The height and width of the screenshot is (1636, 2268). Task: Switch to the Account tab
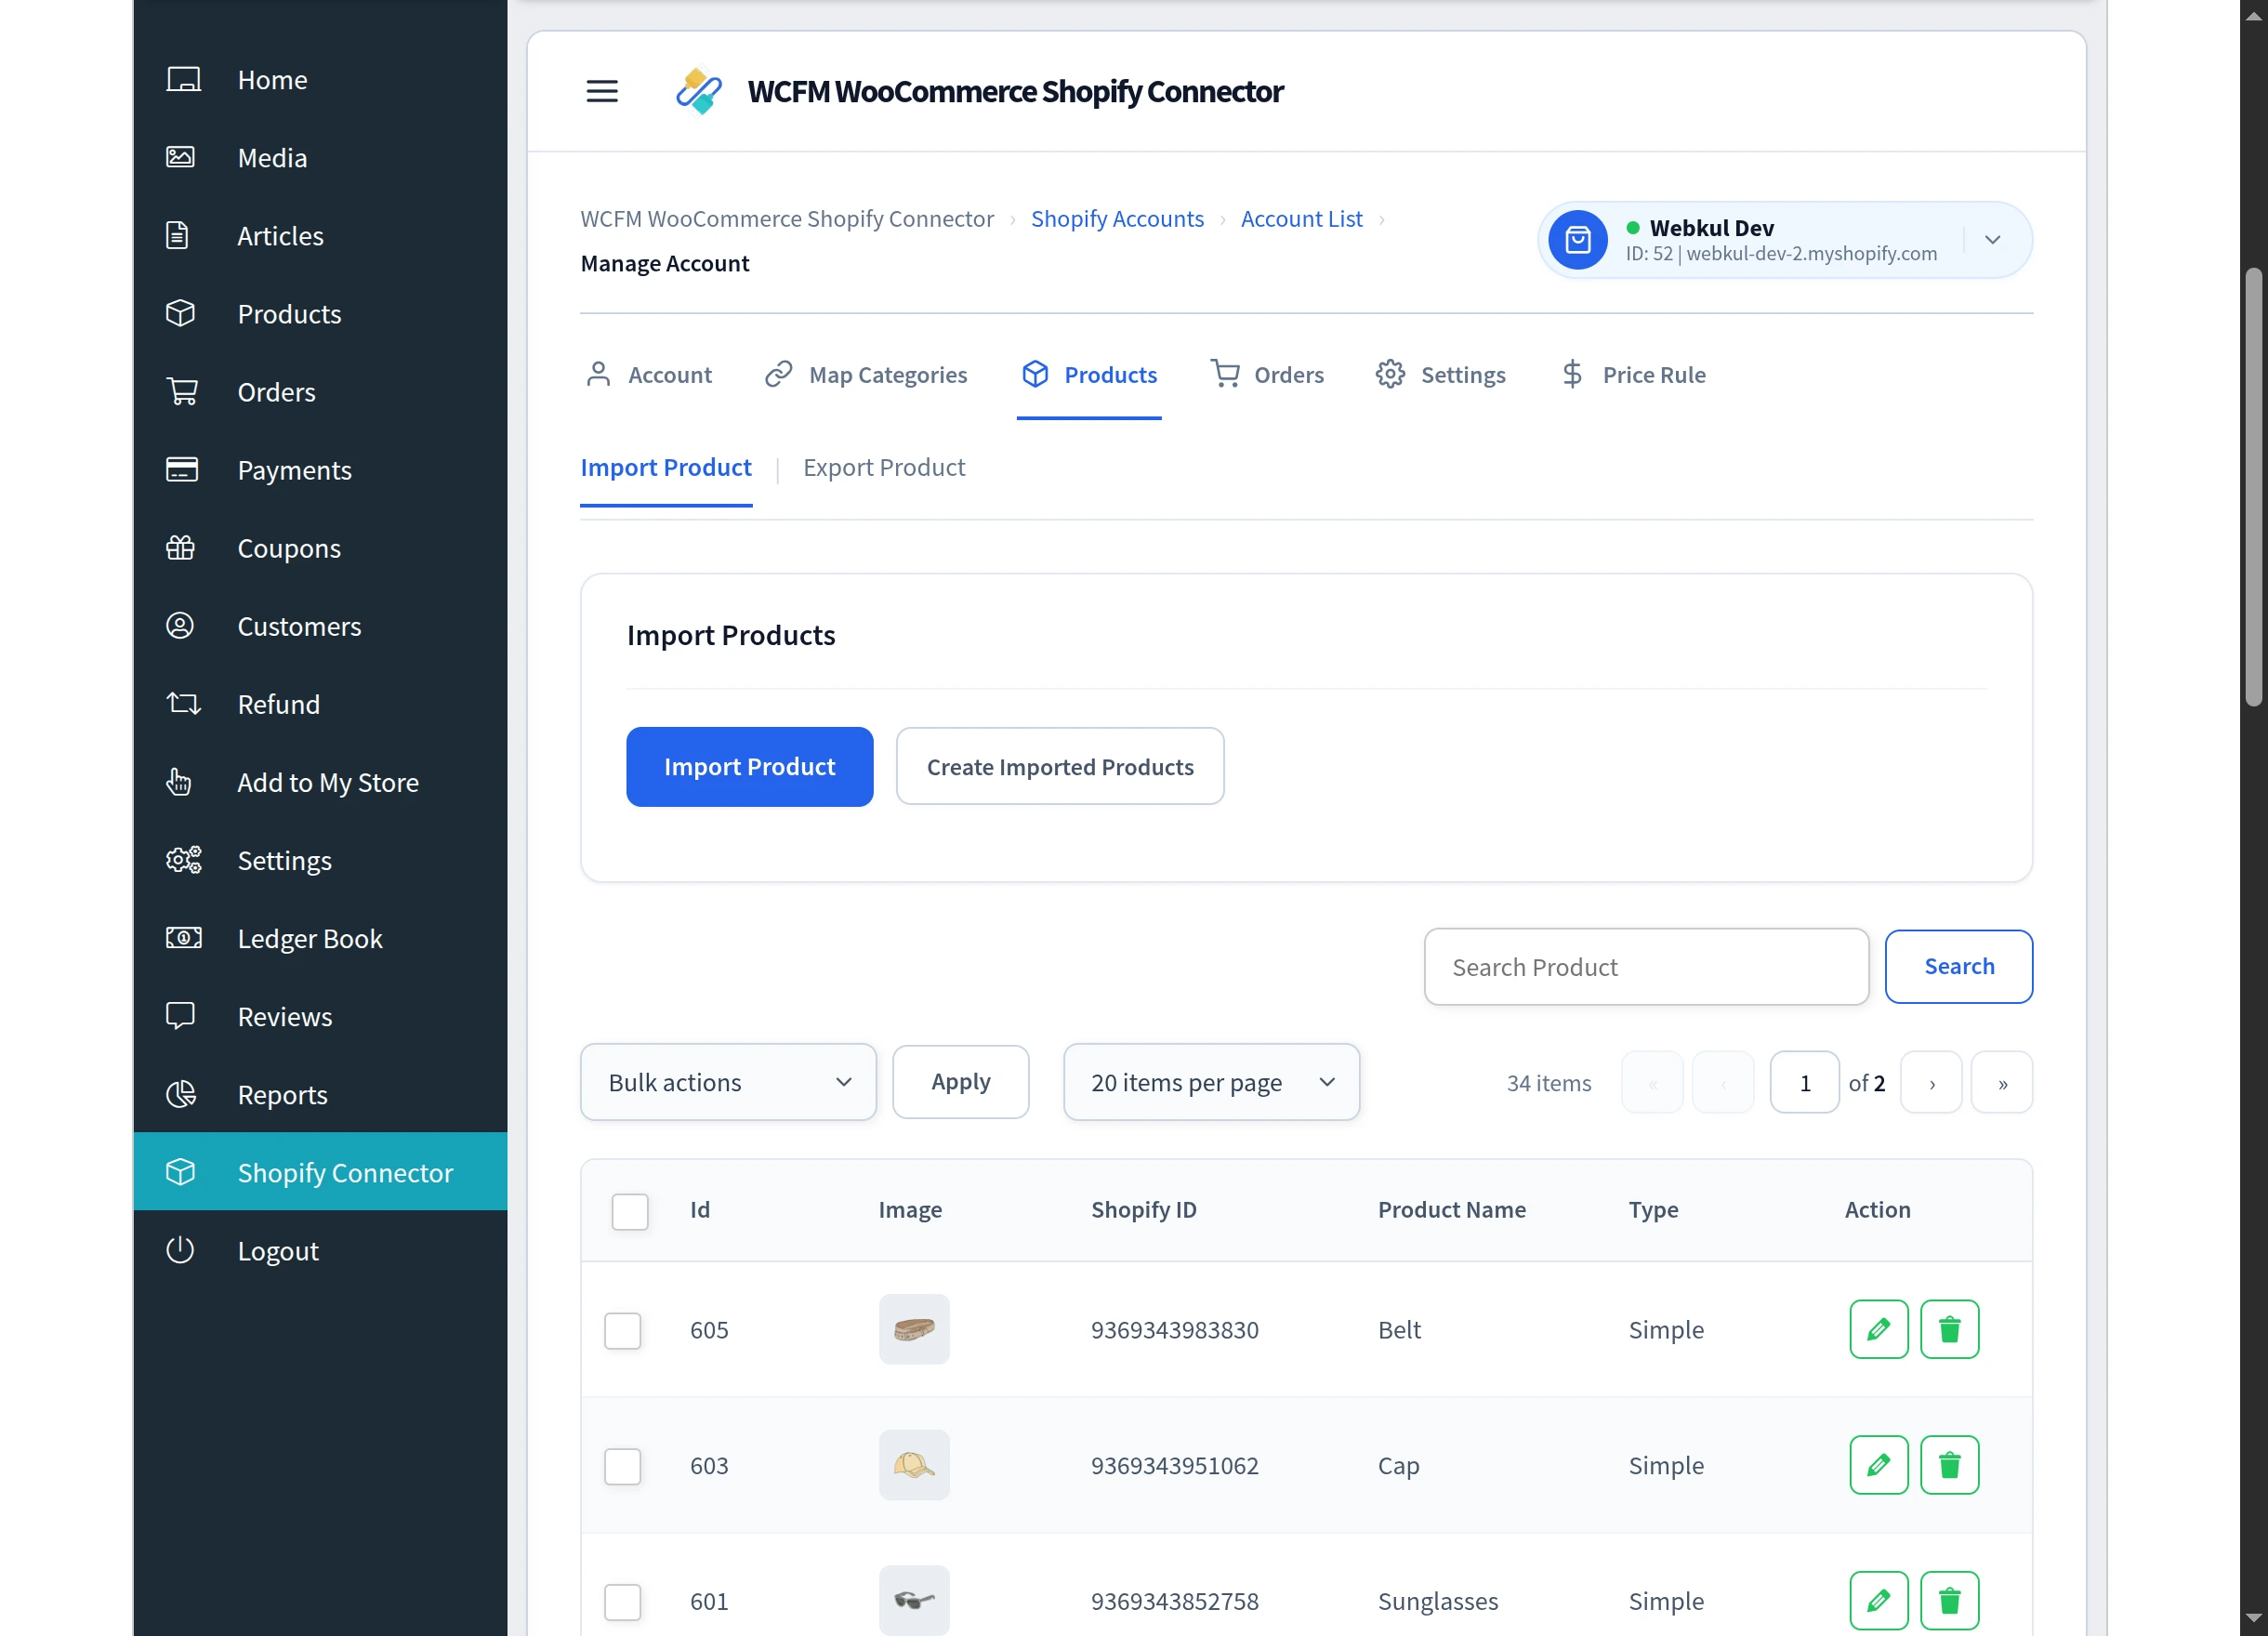pyautogui.click(x=649, y=375)
